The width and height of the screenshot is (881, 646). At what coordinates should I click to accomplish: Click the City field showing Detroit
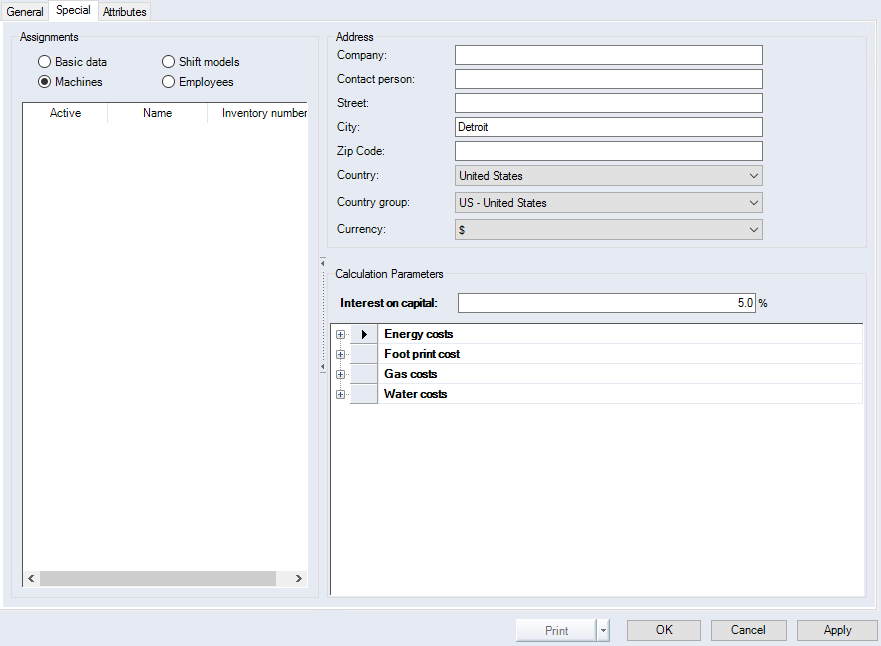click(x=608, y=127)
